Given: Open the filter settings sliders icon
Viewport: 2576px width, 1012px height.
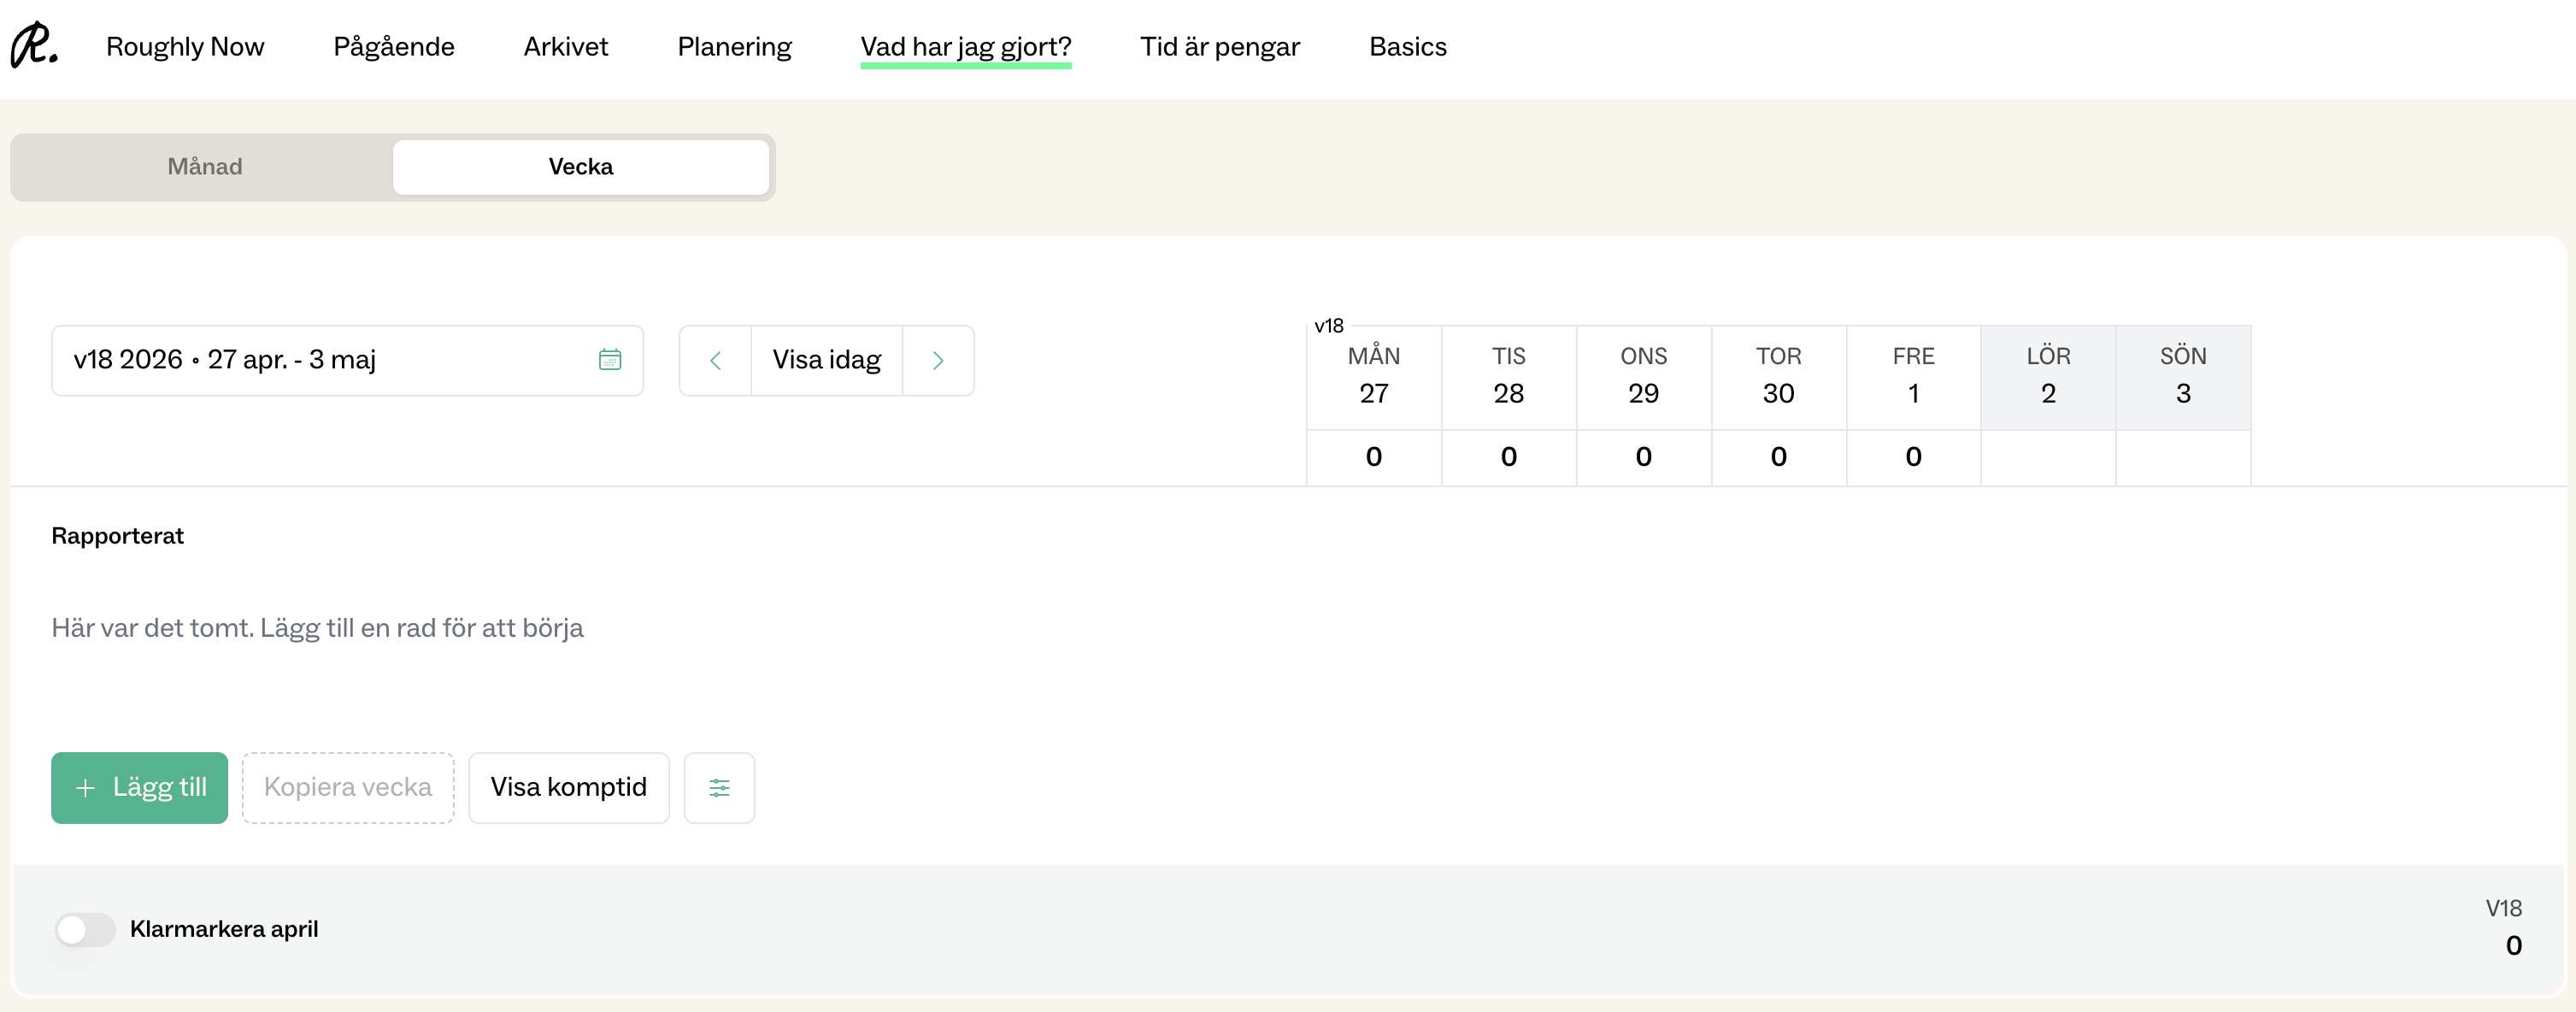Looking at the screenshot, I should (718, 788).
